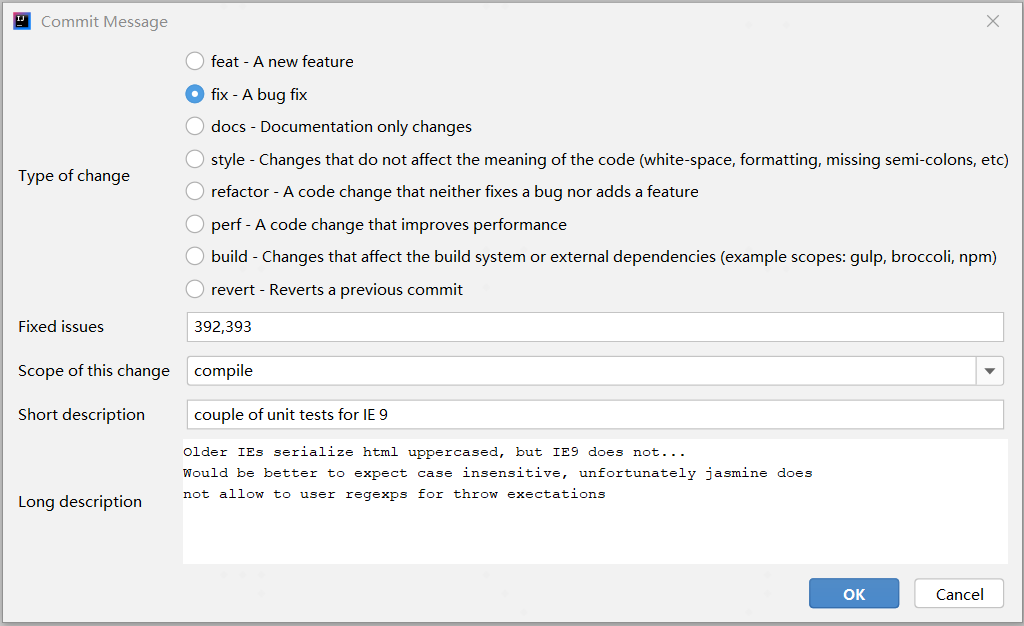Click inside the Long description text area
1024x626 pixels.
click(594, 530)
